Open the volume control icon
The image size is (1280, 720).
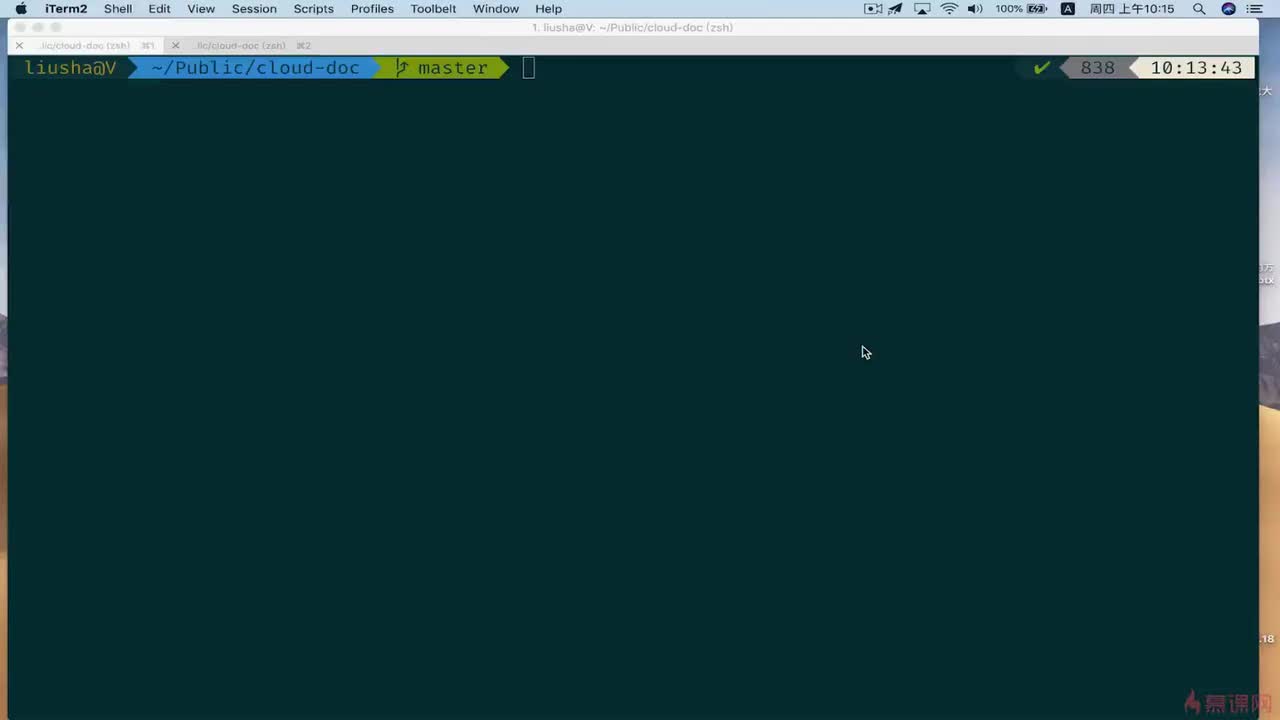click(x=975, y=9)
